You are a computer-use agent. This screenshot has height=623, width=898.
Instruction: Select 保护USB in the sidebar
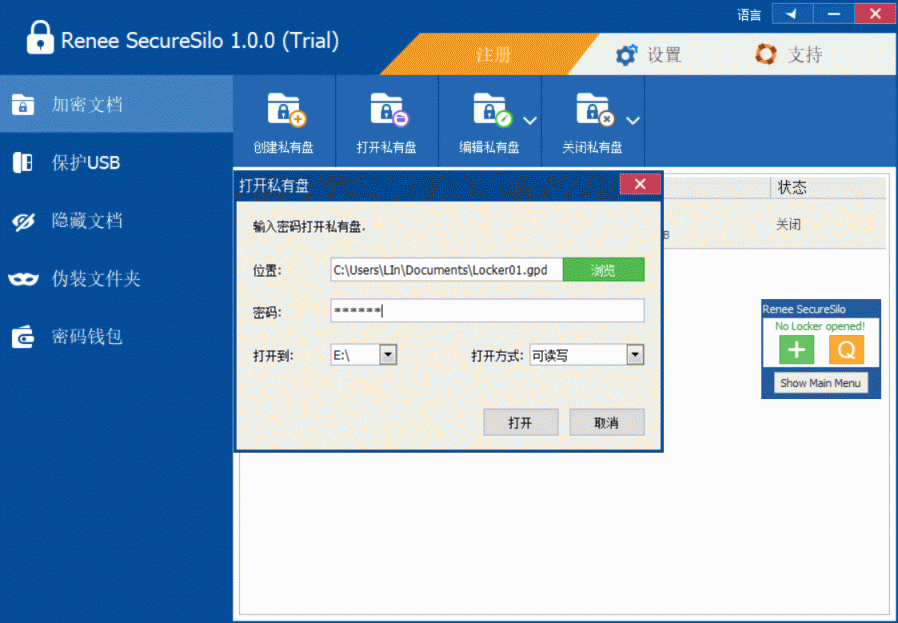coord(116,163)
